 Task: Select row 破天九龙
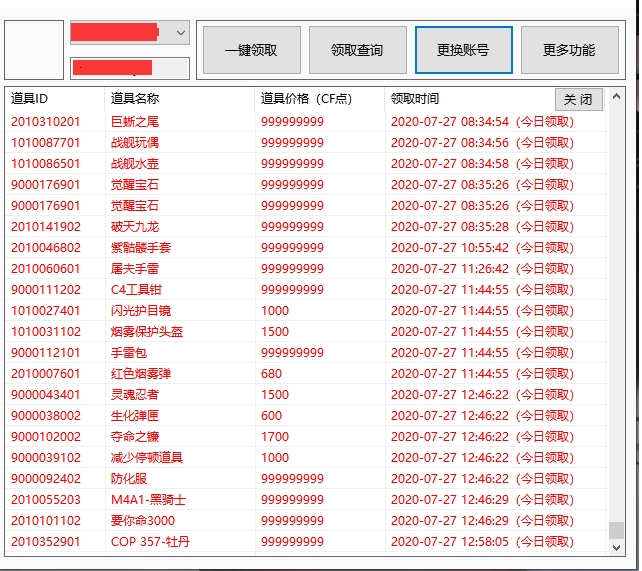click(305, 227)
